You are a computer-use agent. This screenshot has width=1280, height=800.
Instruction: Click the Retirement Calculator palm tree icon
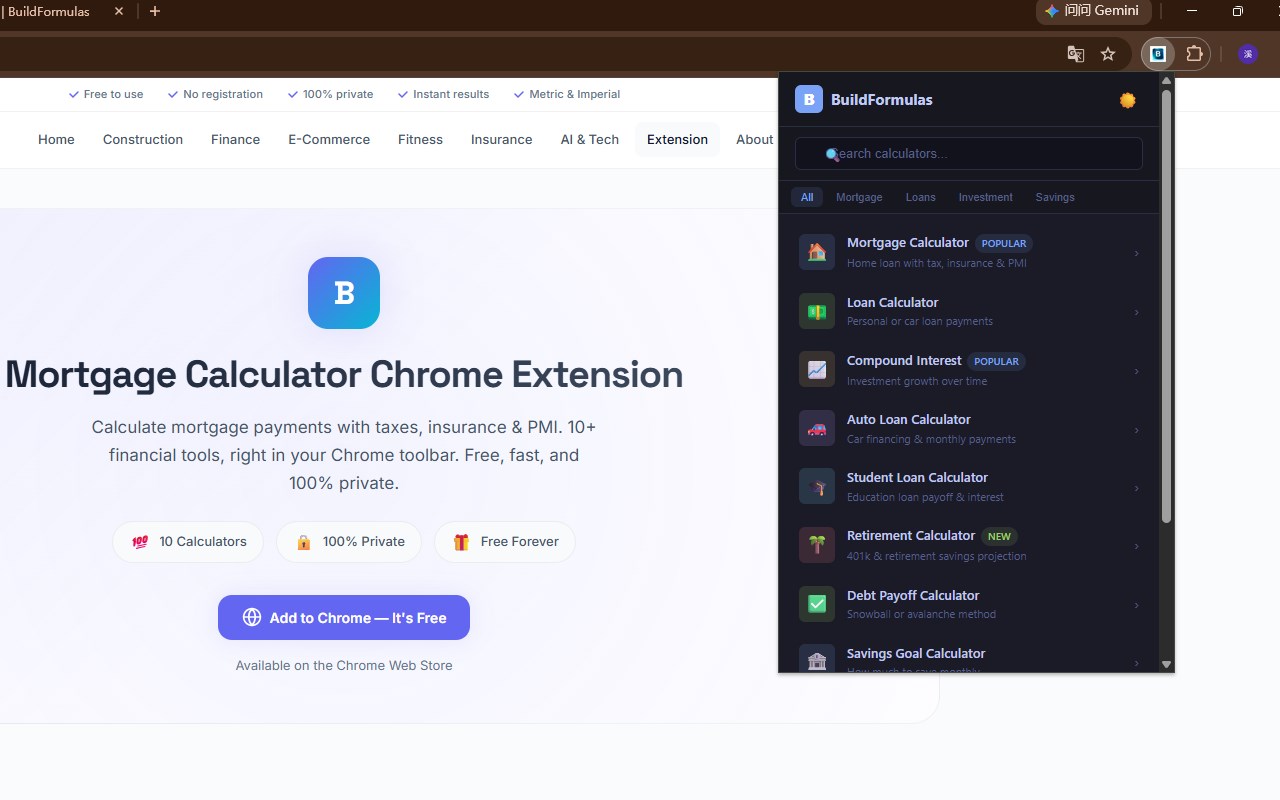tap(817, 545)
